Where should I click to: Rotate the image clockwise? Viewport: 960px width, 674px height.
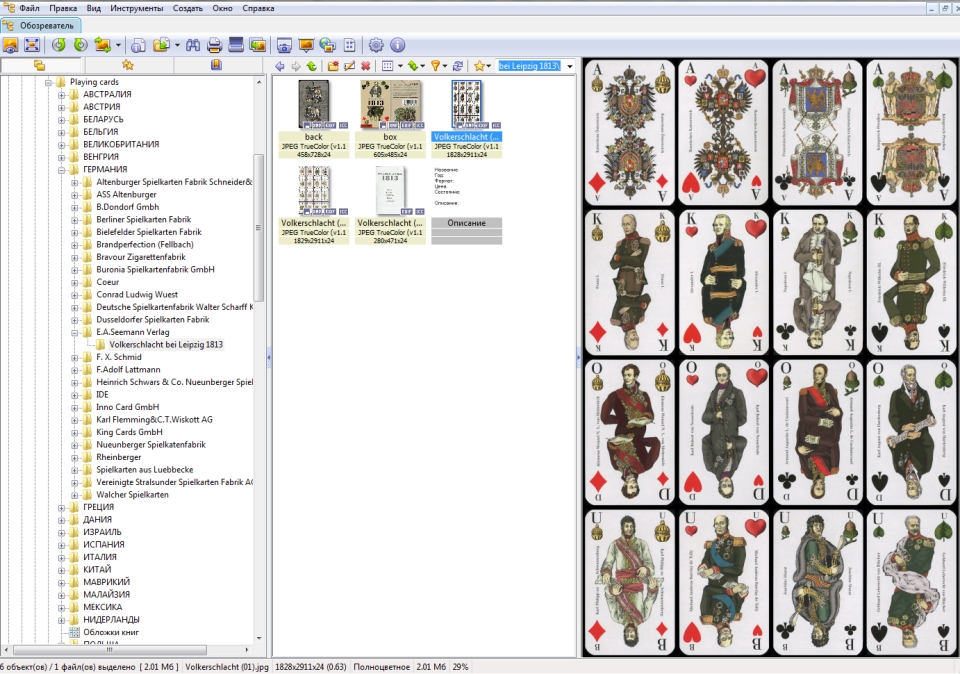pos(80,45)
